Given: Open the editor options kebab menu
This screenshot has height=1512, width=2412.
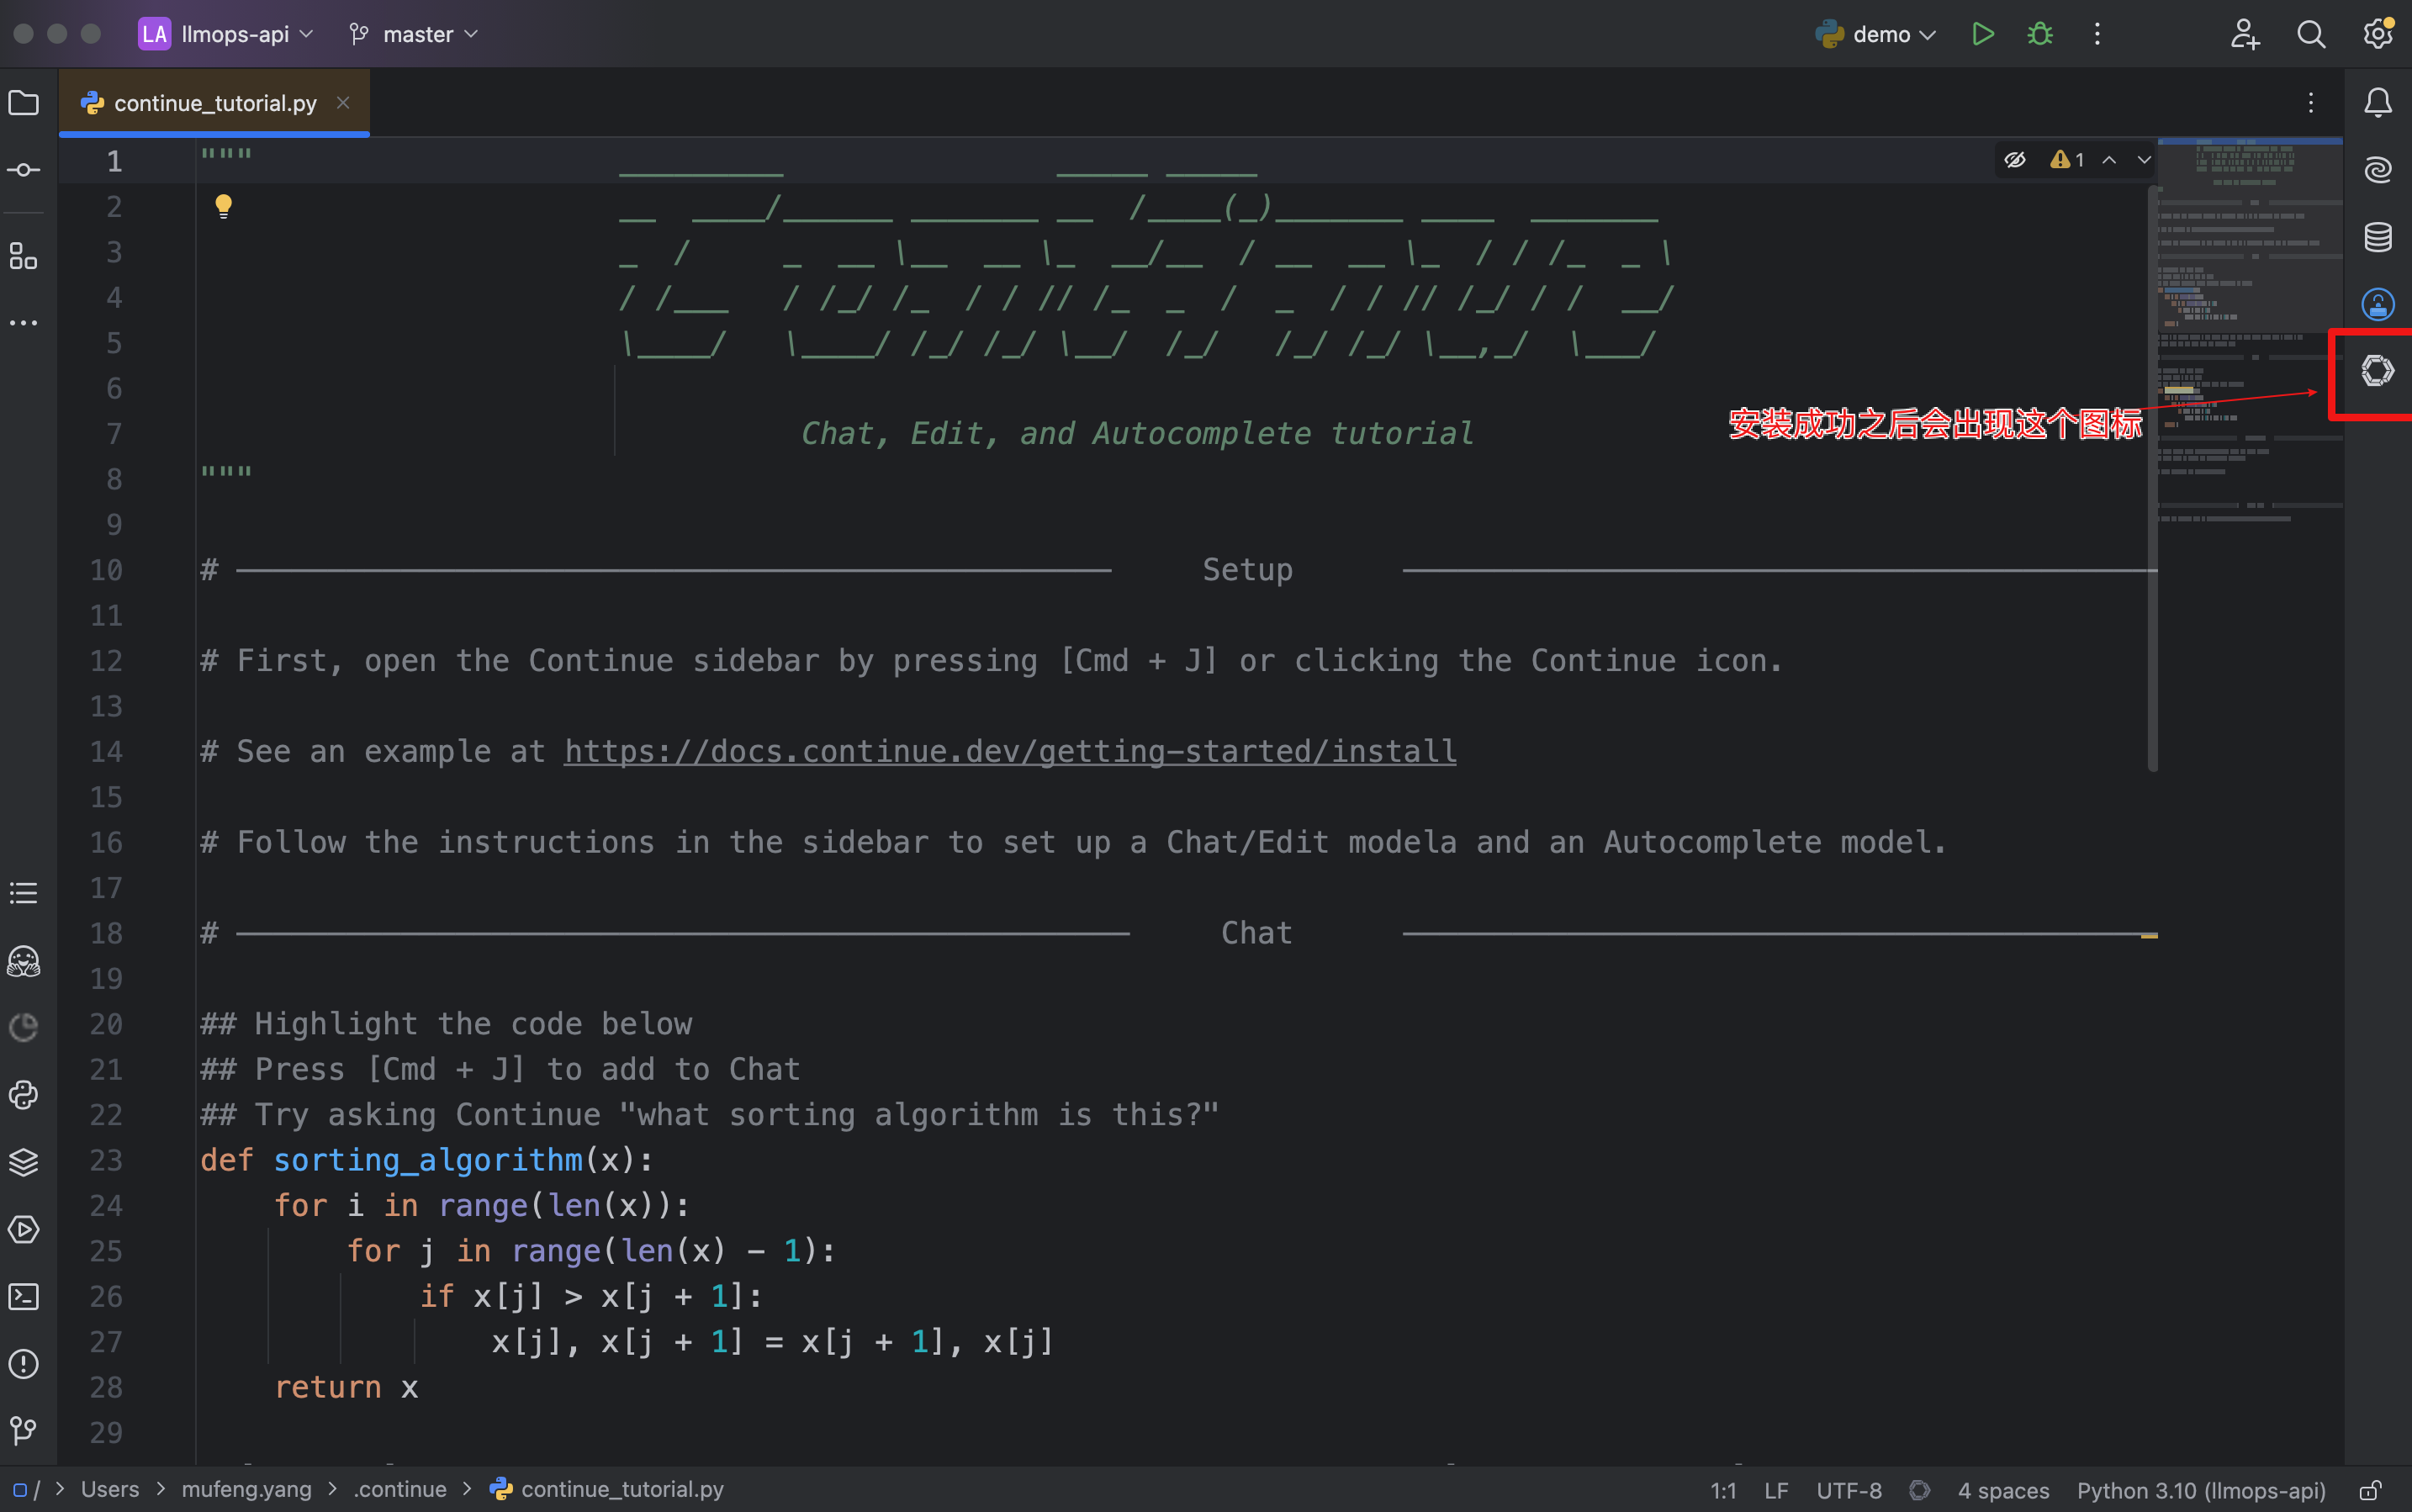Looking at the screenshot, I should (2310, 102).
